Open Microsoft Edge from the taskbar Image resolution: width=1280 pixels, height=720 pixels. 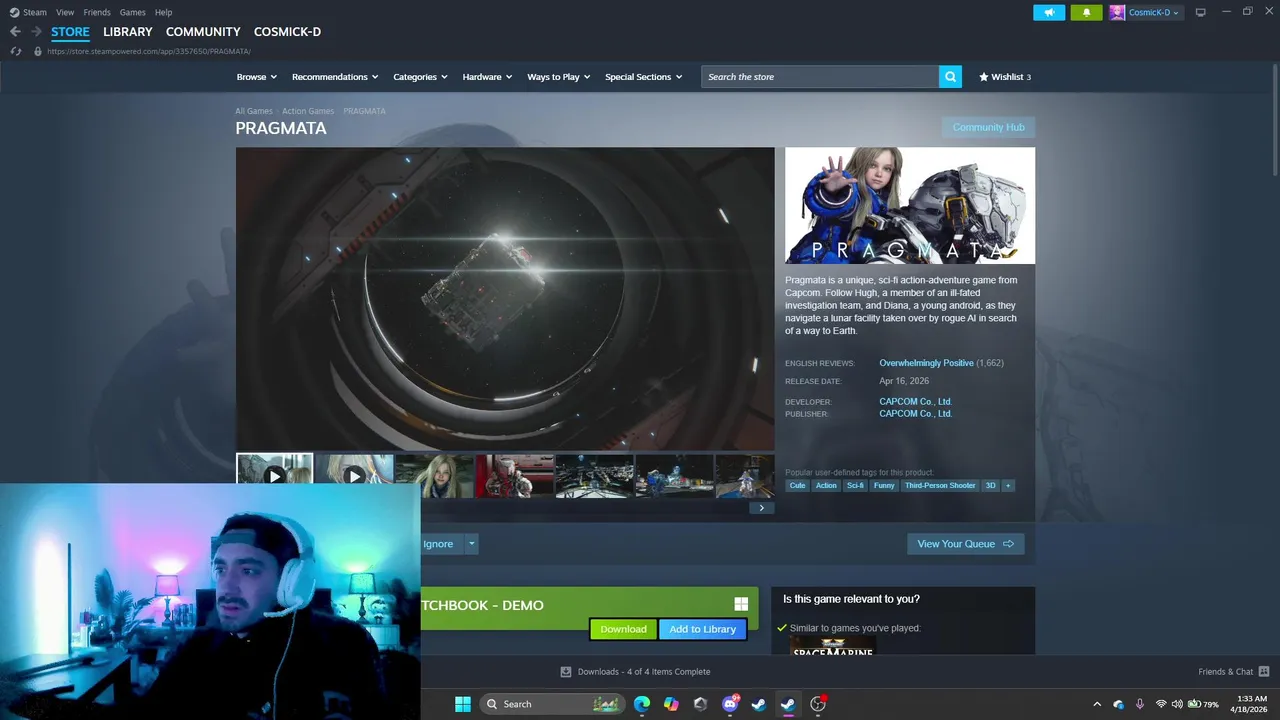[x=642, y=704]
